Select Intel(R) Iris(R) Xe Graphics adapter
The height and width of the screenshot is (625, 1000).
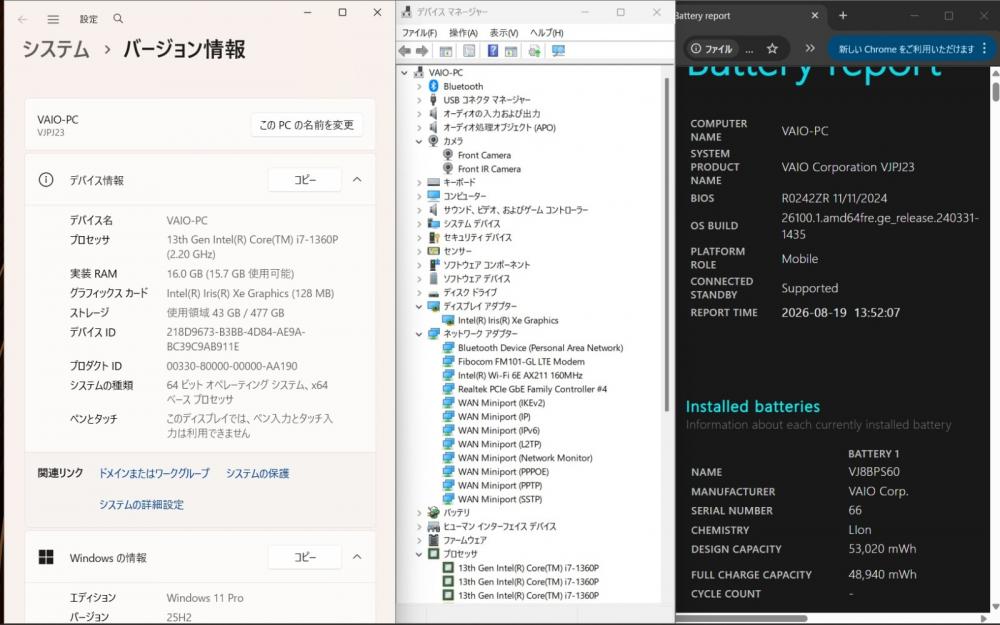(508, 320)
